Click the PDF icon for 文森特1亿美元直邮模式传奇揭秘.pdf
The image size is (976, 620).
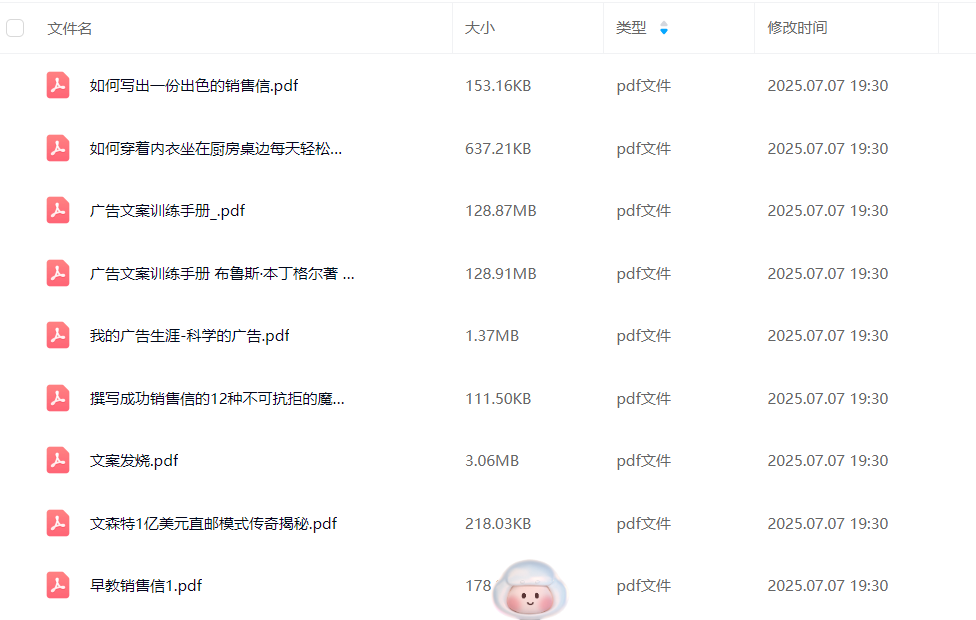click(x=58, y=523)
